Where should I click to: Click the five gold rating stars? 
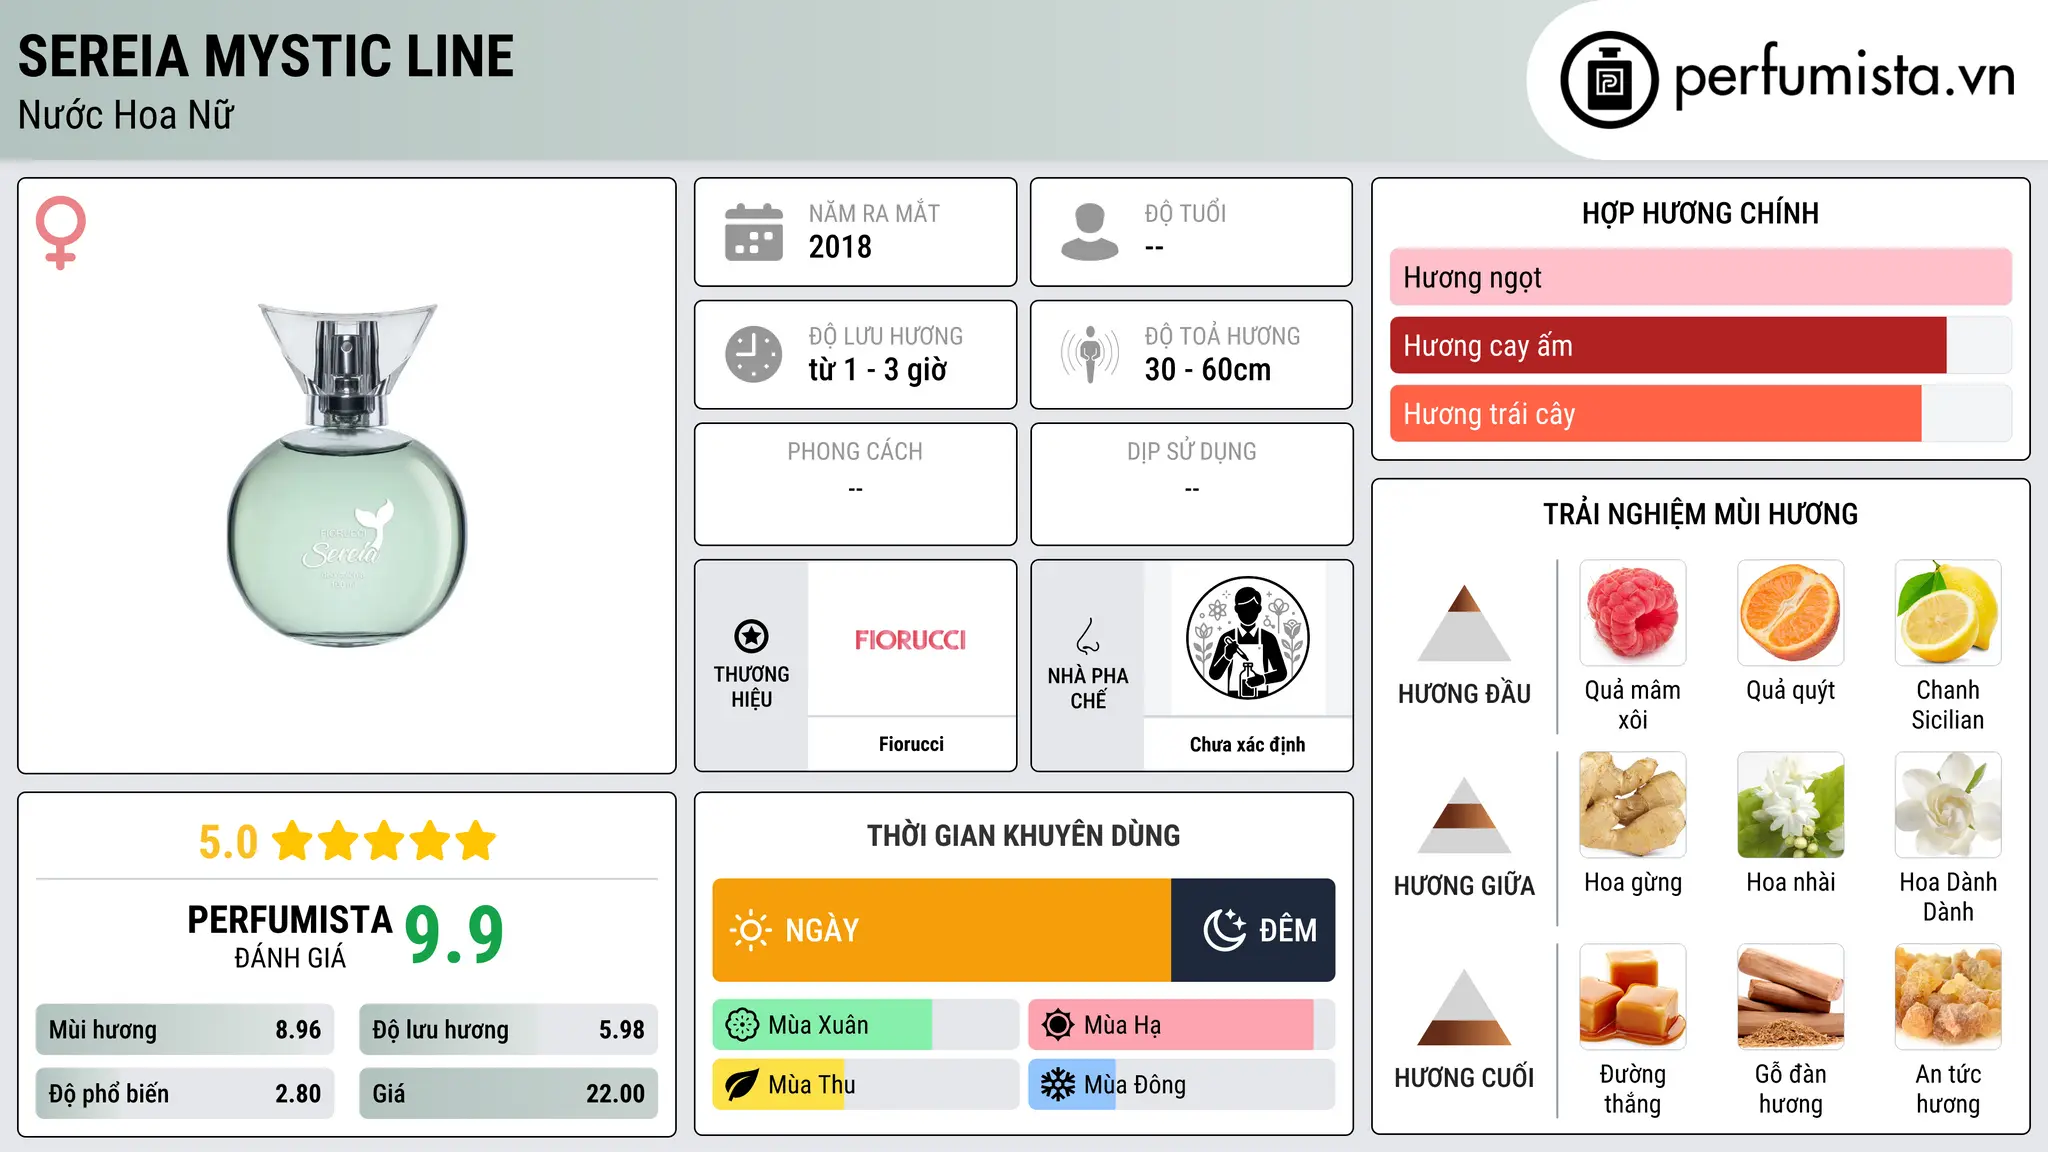click(384, 841)
